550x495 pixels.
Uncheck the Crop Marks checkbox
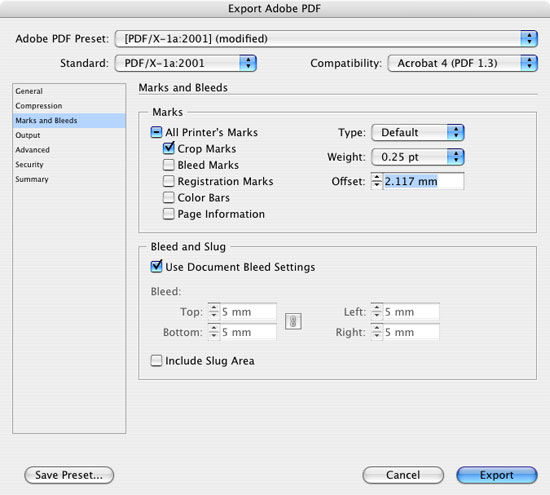pos(169,148)
